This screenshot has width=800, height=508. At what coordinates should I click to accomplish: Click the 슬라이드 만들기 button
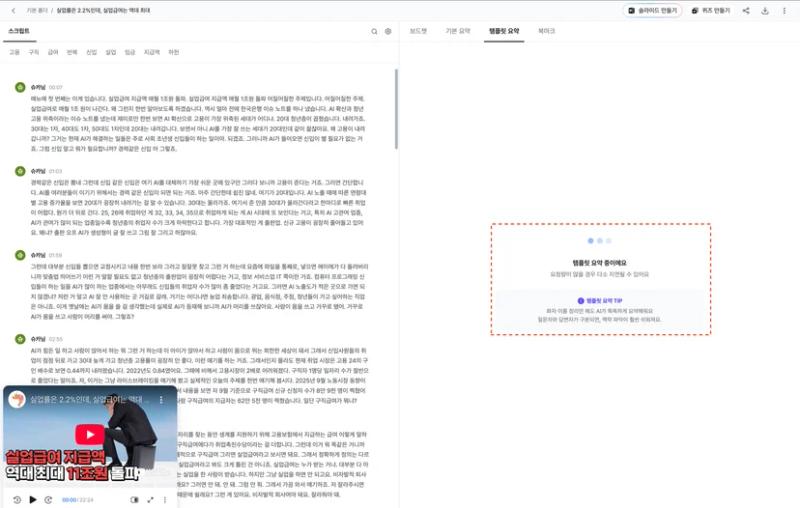point(653,10)
